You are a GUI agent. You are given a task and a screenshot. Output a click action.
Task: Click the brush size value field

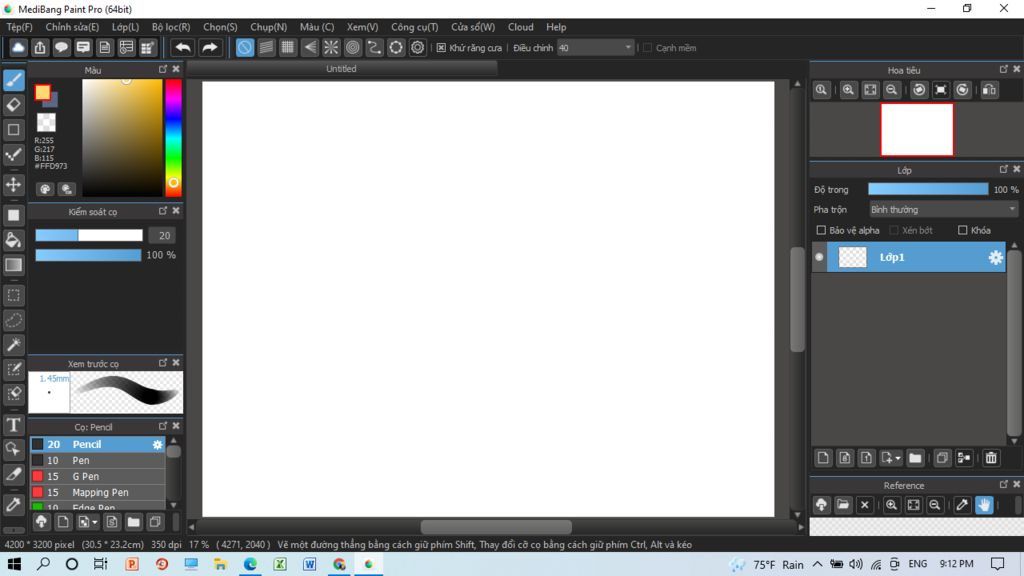click(163, 235)
